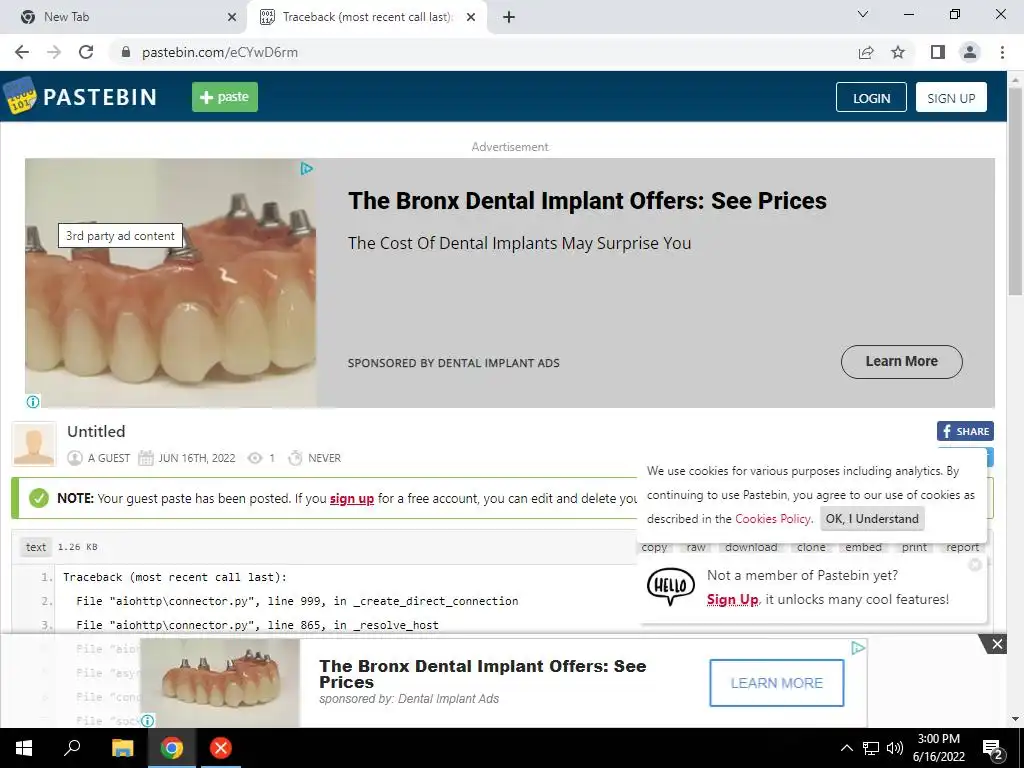Click the dental implant ad image
This screenshot has height=768, width=1024.
[x=171, y=283]
